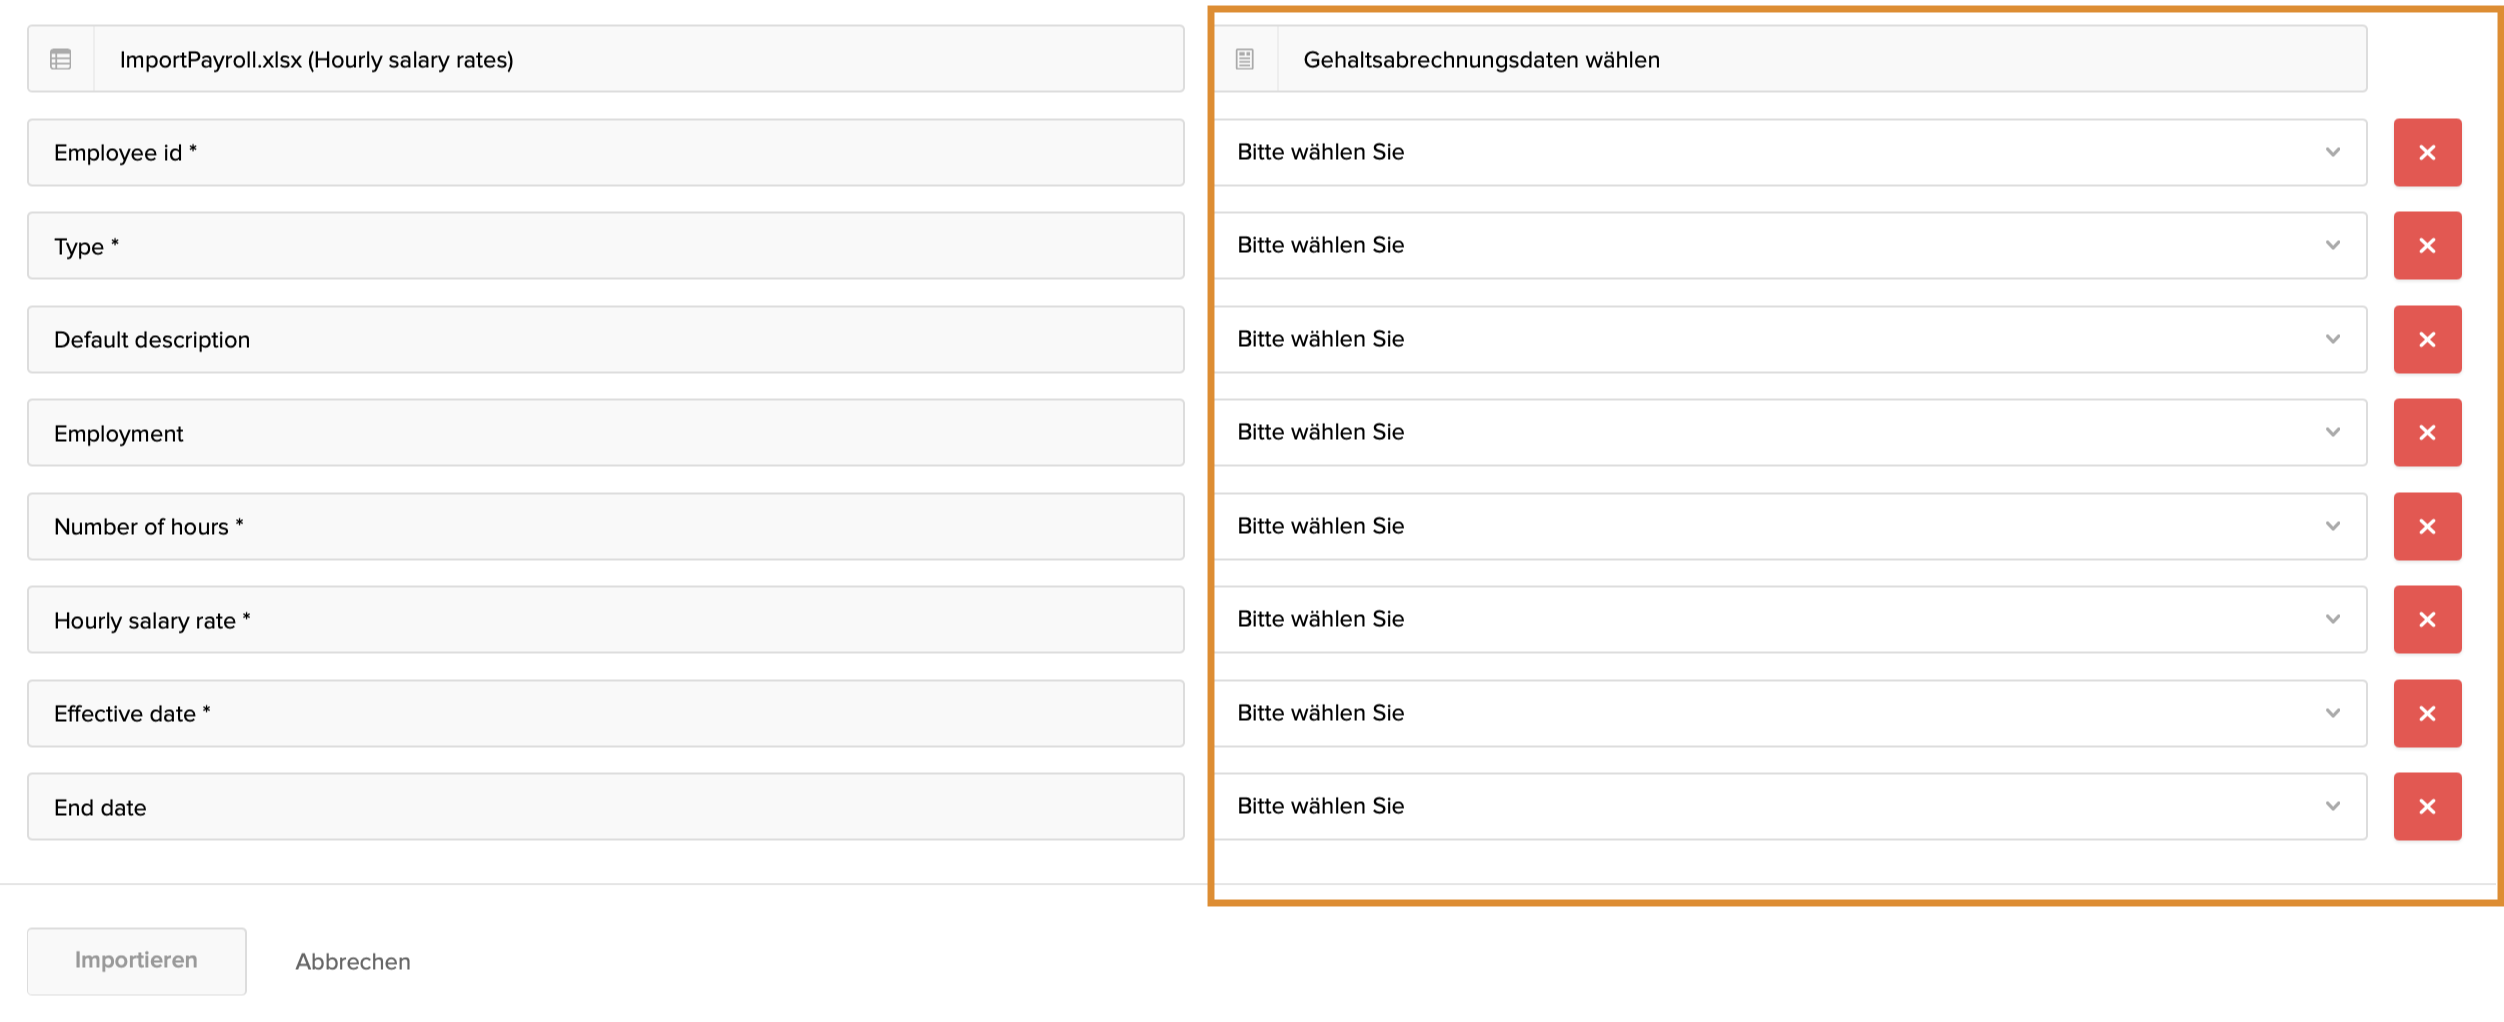2504x1022 pixels.
Task: Click the Importieren button
Action: (136, 961)
